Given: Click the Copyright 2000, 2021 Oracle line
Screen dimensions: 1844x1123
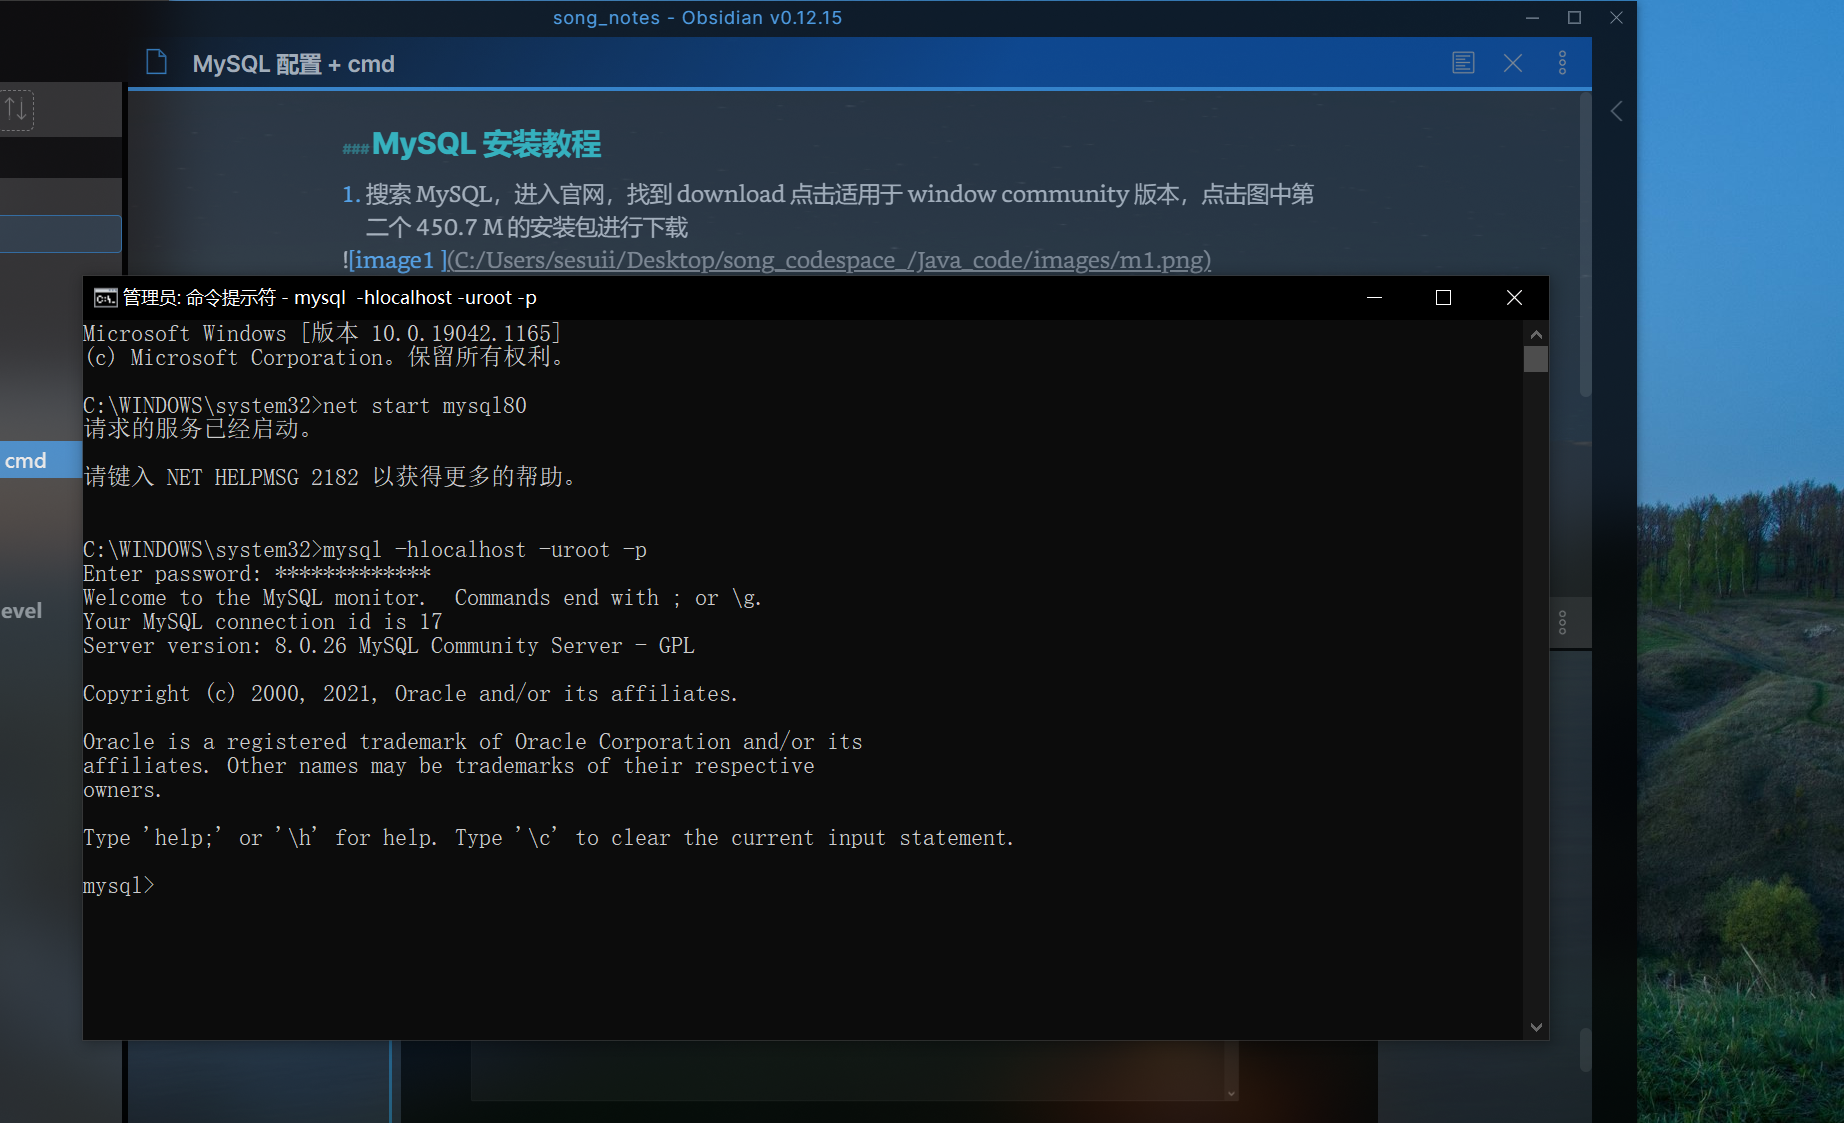Looking at the screenshot, I should (410, 693).
